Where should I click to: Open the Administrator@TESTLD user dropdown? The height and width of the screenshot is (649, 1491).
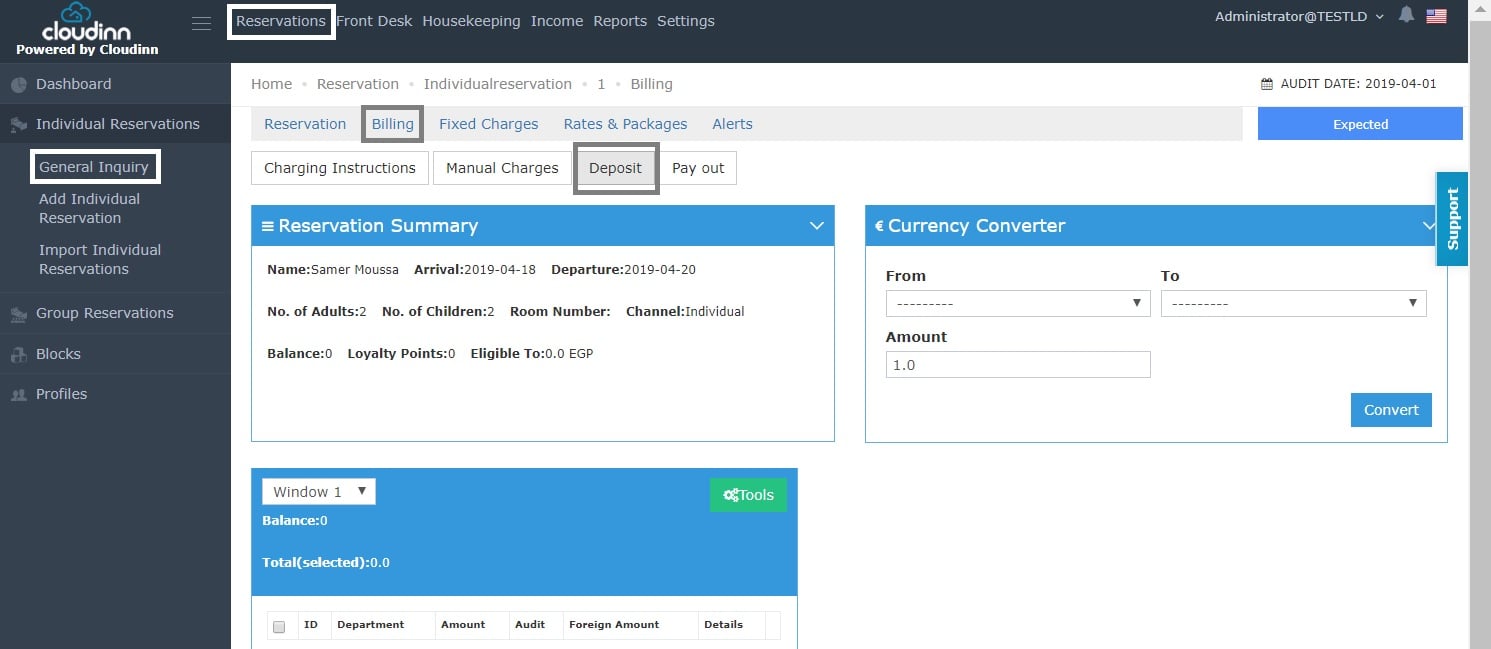(x=1299, y=16)
